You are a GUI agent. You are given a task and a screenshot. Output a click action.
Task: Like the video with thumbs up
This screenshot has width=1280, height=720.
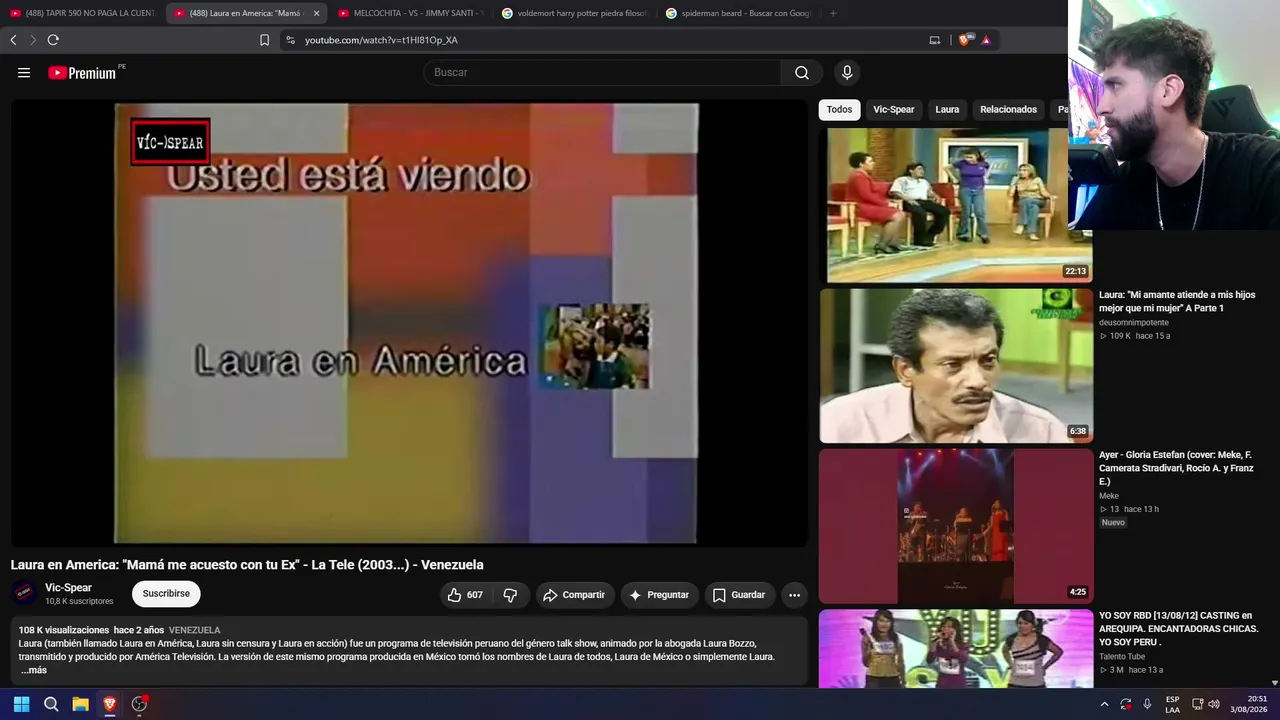pyautogui.click(x=465, y=595)
